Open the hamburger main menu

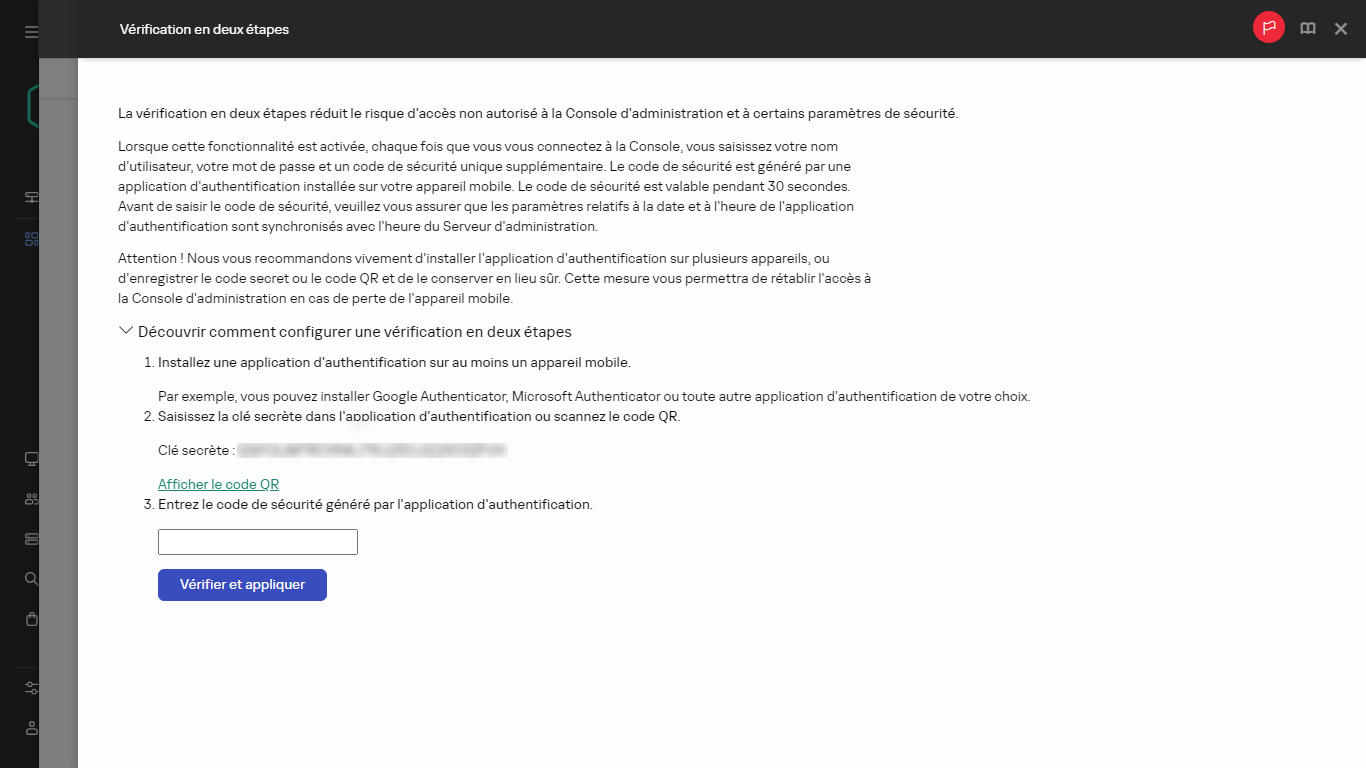(x=31, y=32)
